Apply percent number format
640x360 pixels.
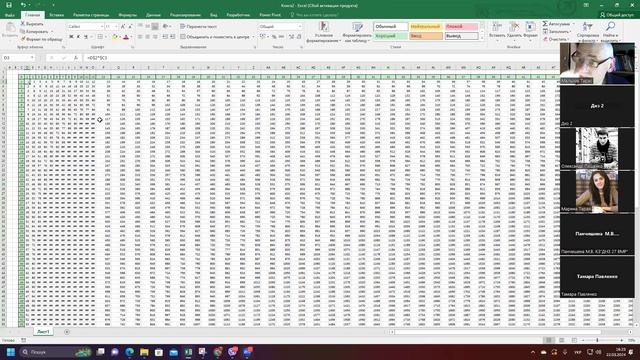[x=274, y=37]
